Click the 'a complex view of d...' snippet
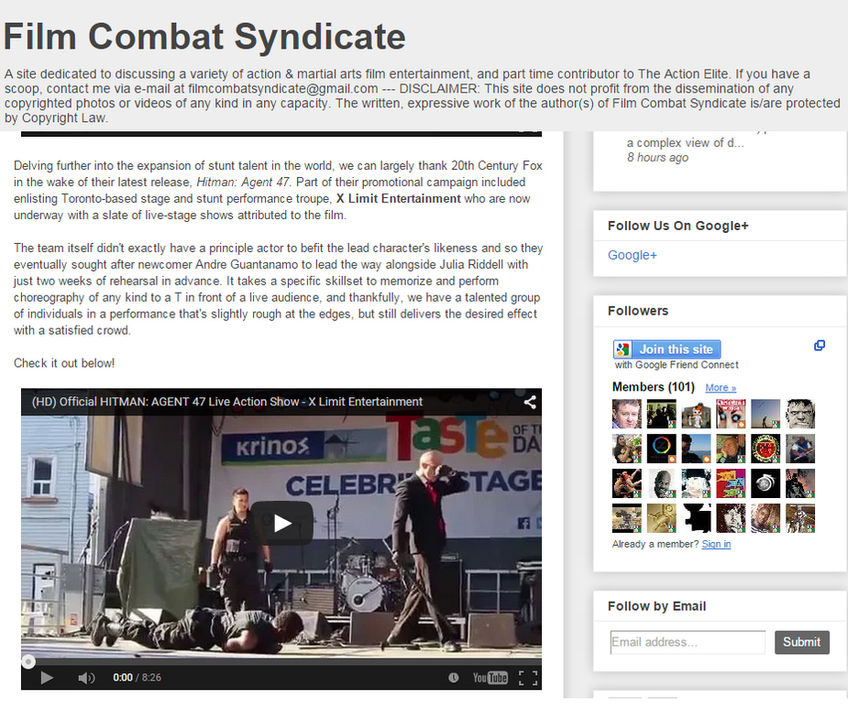The width and height of the screenshot is (848, 709). pyautogui.click(x=685, y=143)
